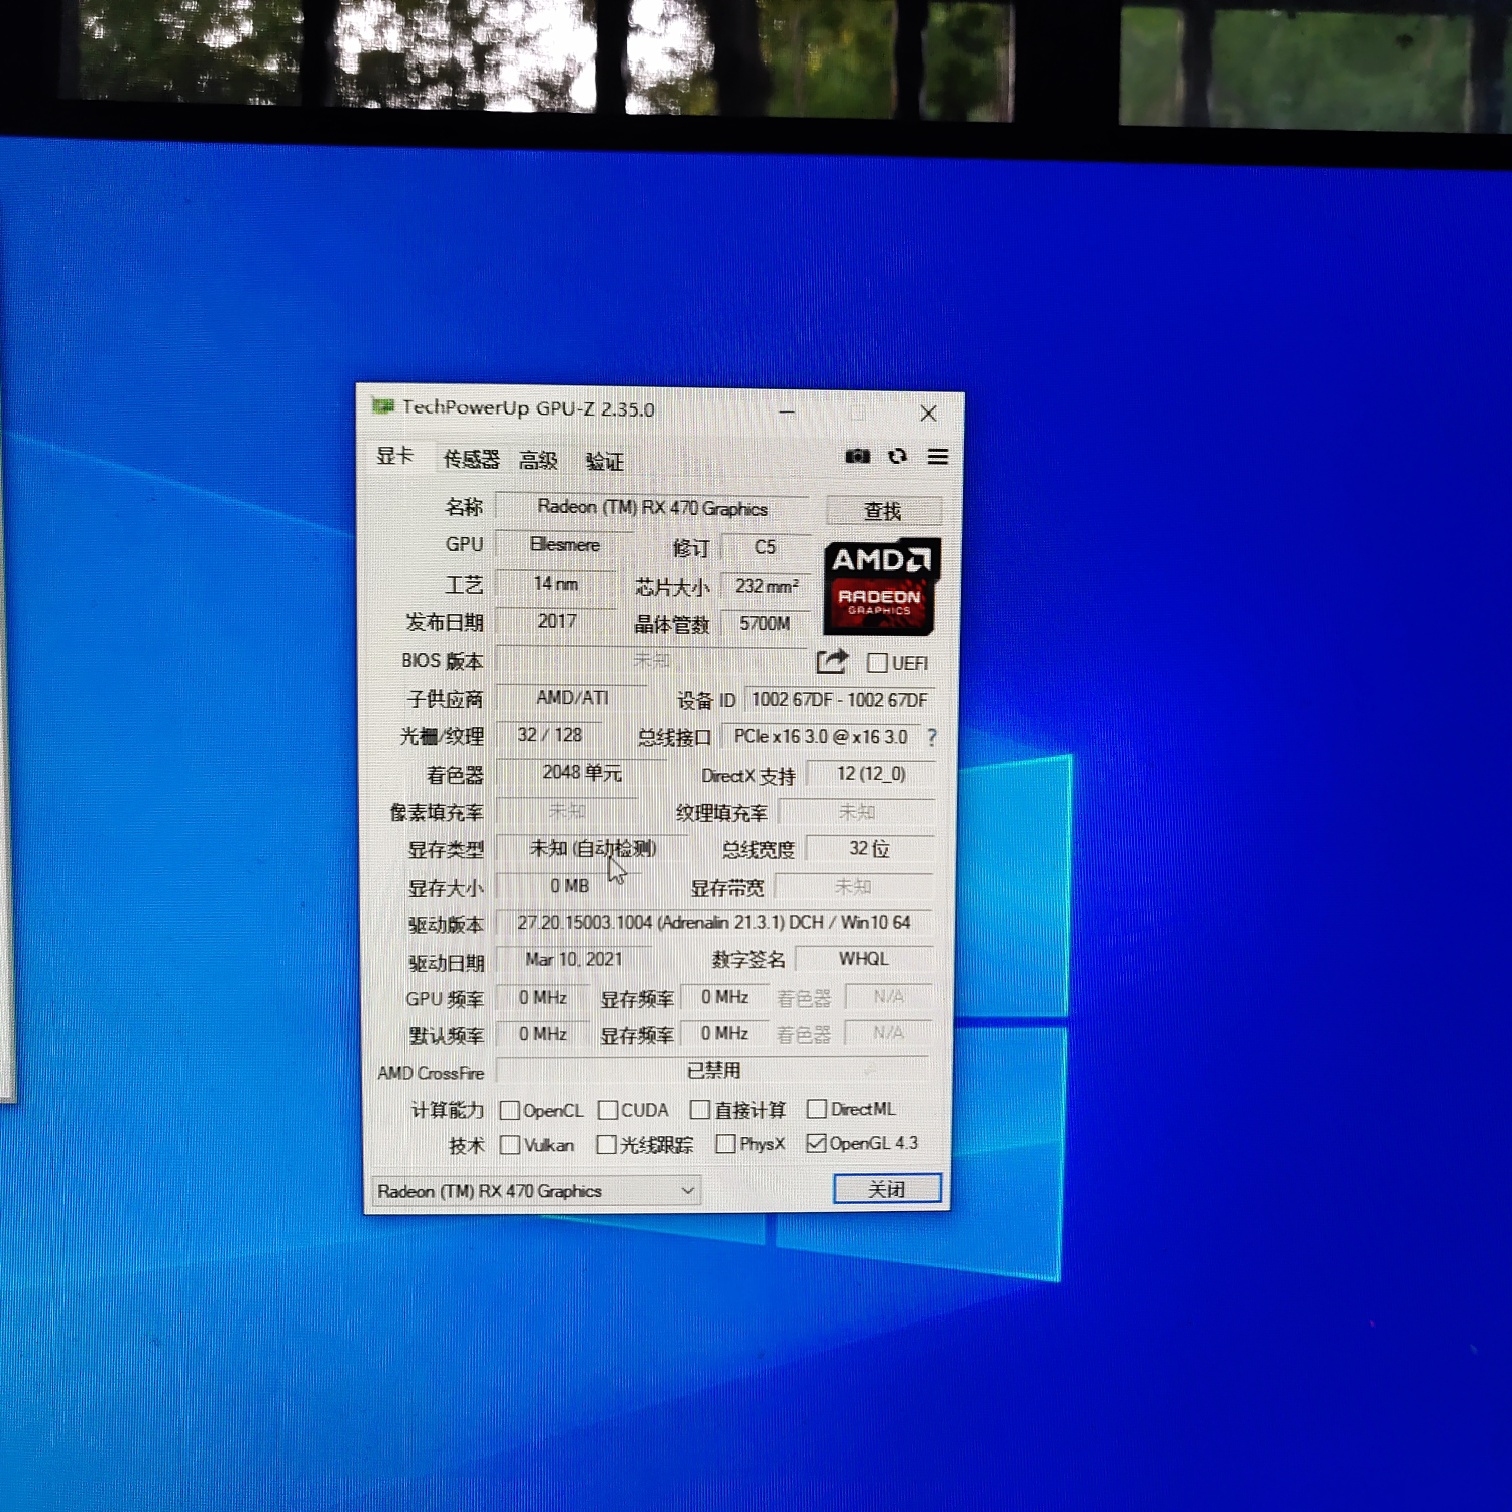Click the AMD CrossFire 已禁用 field
The width and height of the screenshot is (1512, 1512).
[x=713, y=1070]
